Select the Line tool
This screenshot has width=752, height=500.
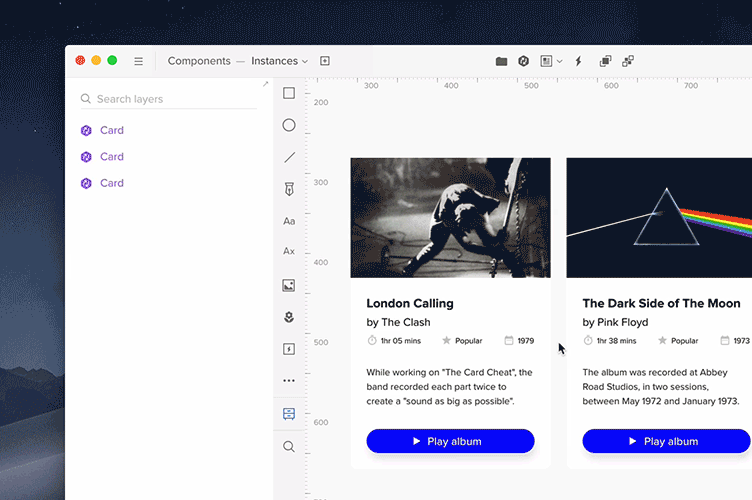(x=289, y=157)
